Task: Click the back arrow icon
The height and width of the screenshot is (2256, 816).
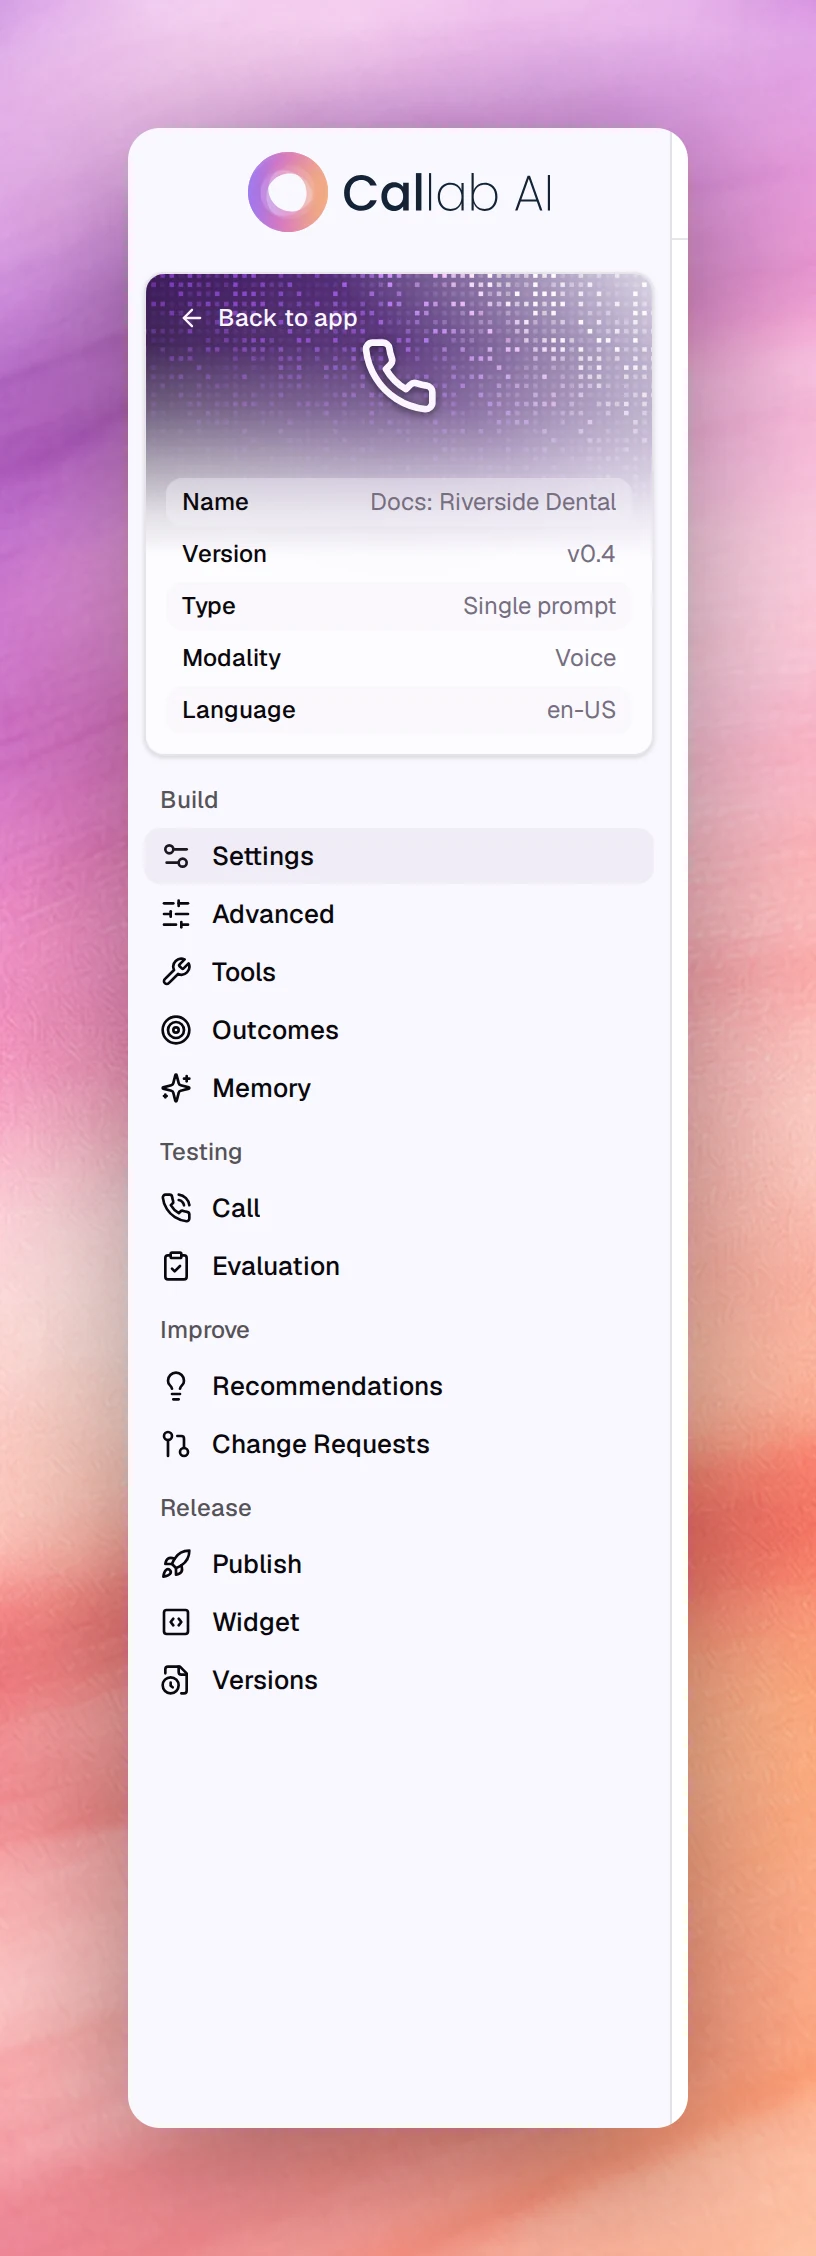Action: [x=192, y=318]
